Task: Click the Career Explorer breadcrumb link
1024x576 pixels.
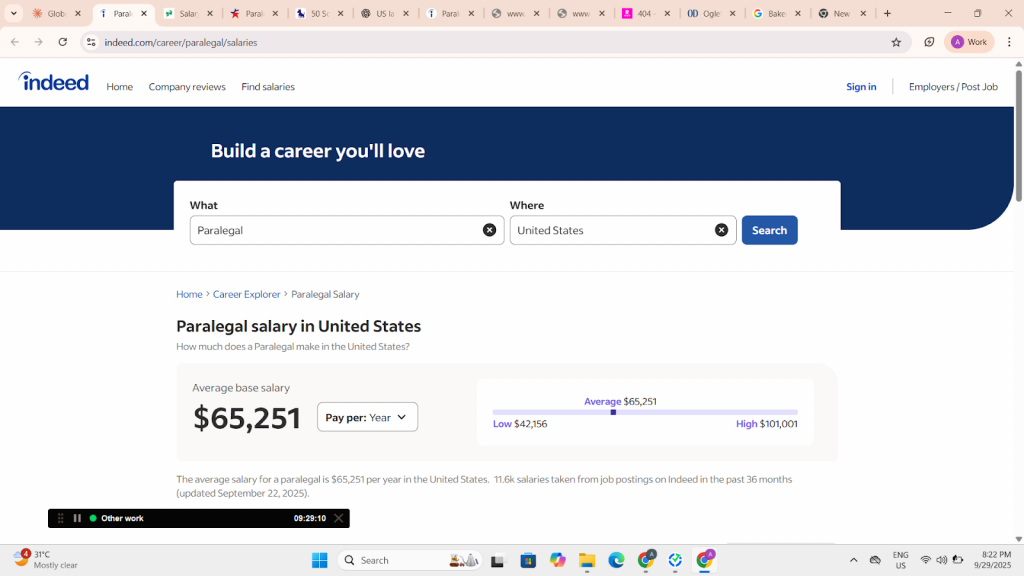Action: click(246, 294)
